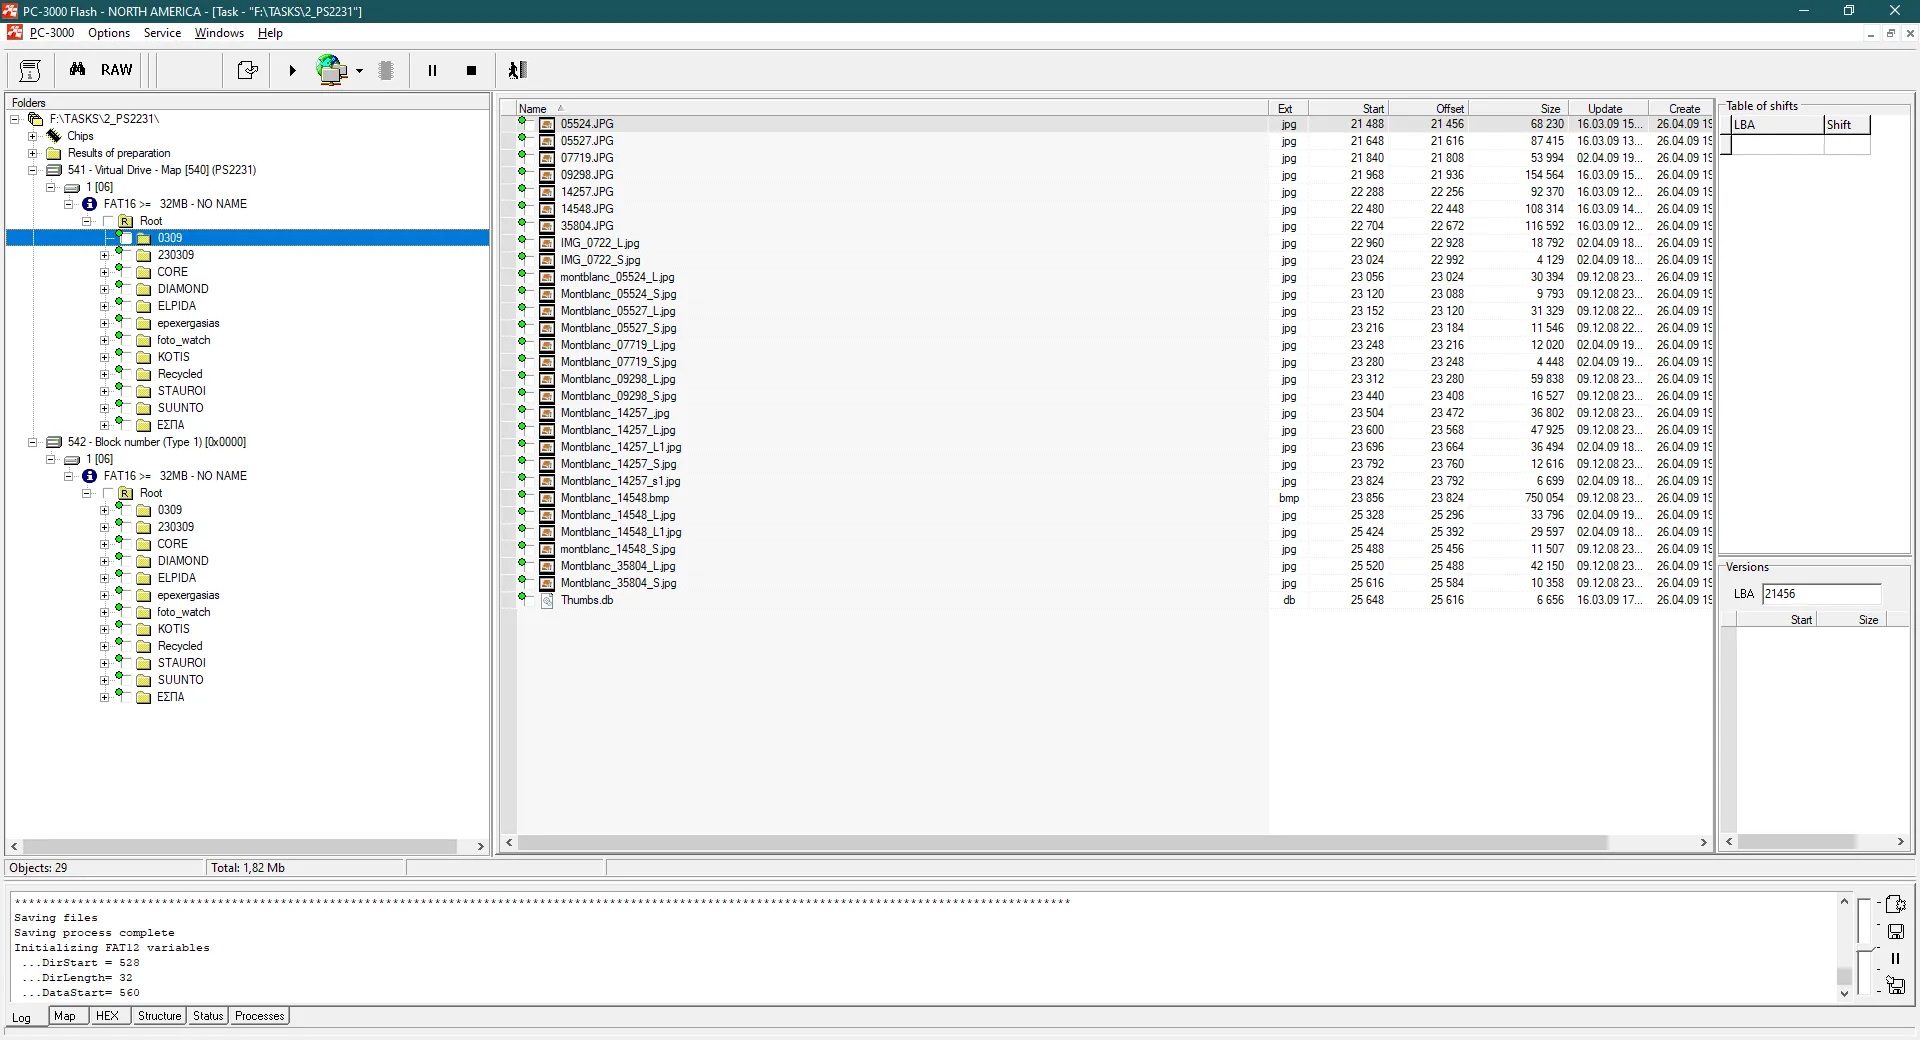Open the Service menu
This screenshot has width=1920, height=1040.
click(162, 33)
